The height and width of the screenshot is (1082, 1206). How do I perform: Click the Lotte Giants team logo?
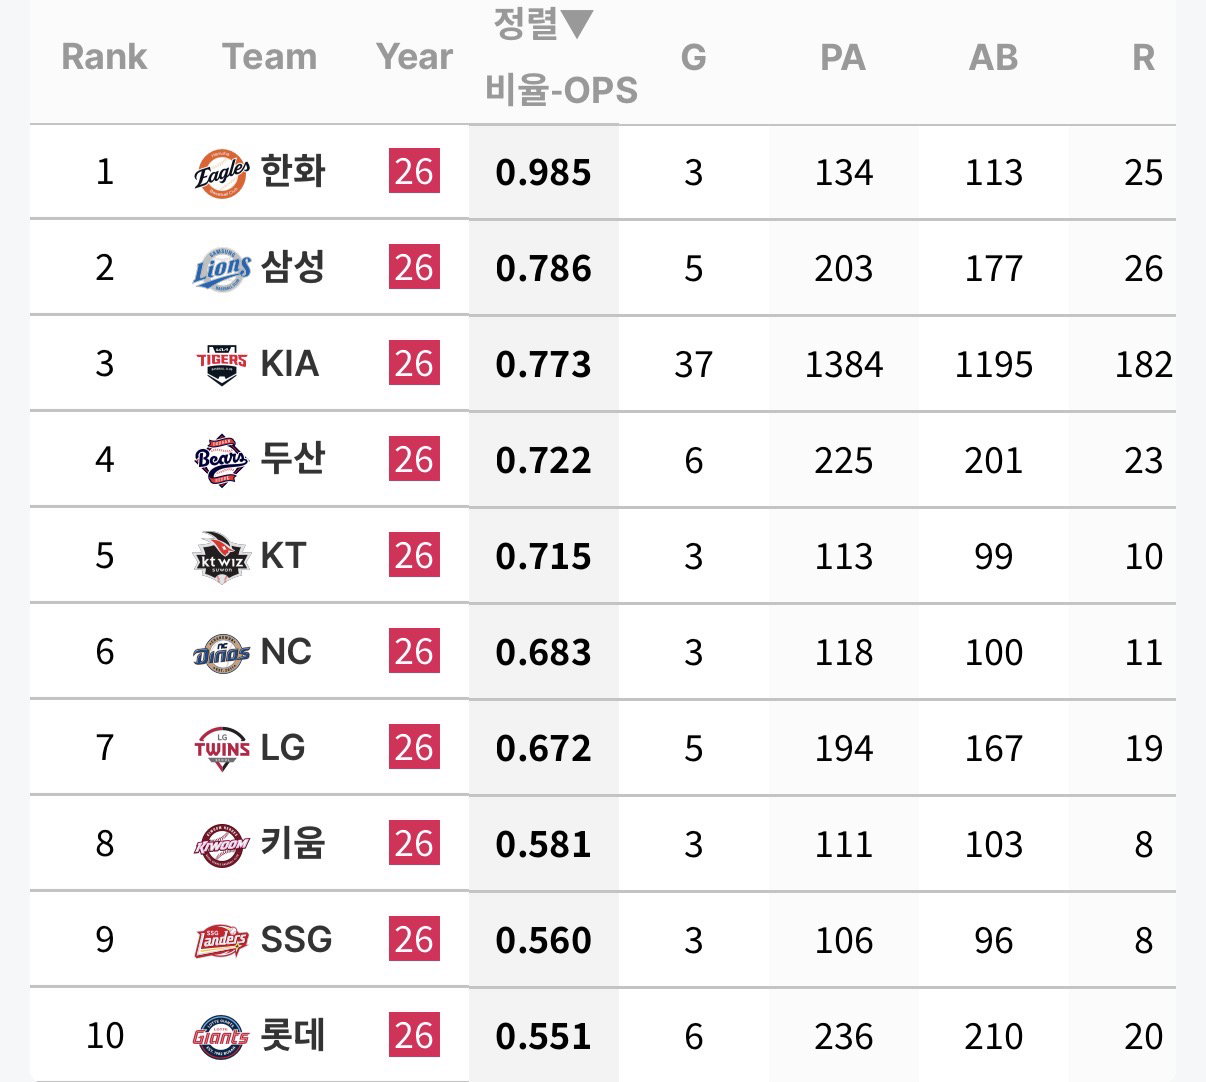(221, 1036)
